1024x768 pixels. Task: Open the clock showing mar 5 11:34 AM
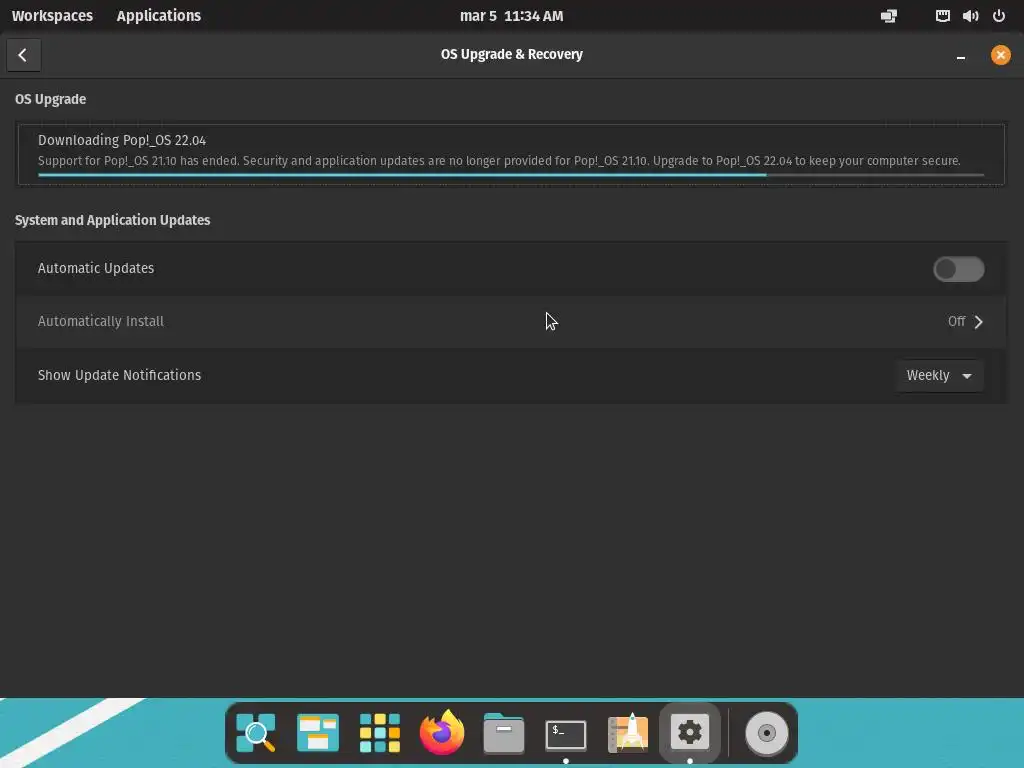pyautogui.click(x=511, y=16)
